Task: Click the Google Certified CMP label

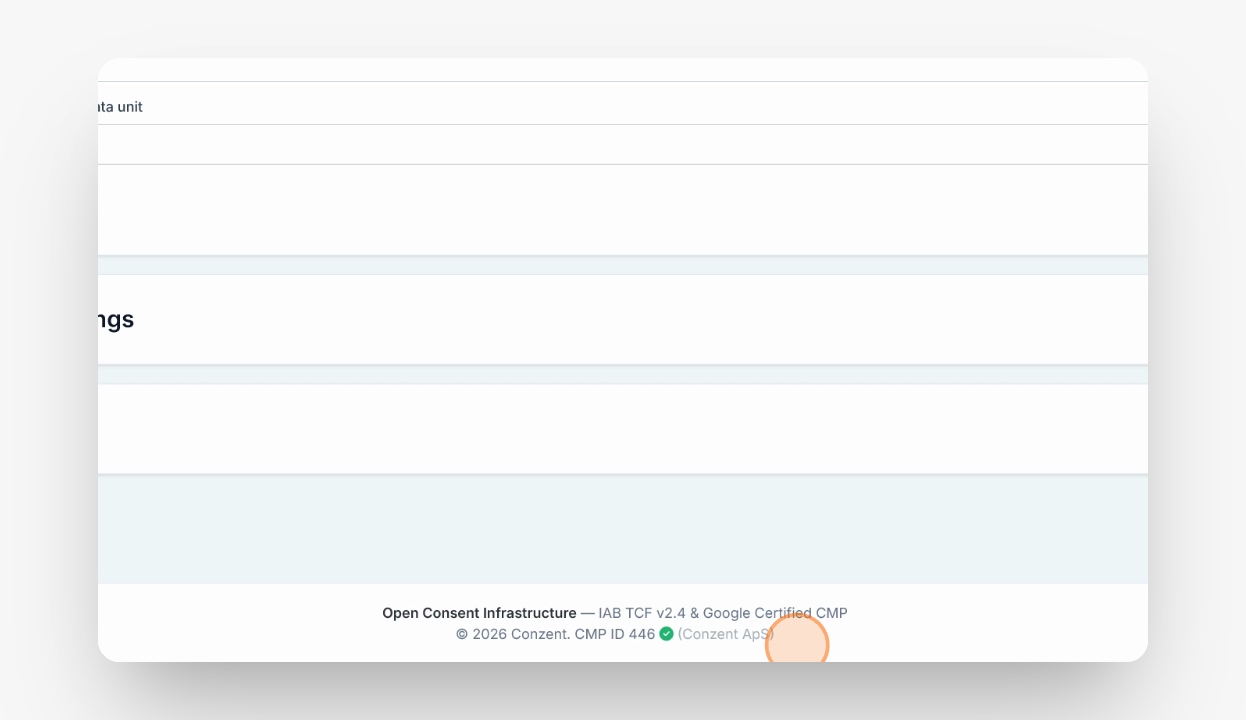Action: [x=775, y=613]
